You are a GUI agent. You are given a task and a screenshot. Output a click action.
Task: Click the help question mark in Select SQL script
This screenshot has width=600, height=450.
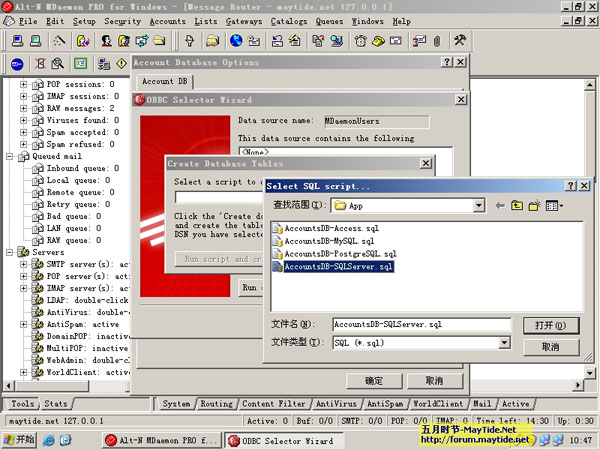pos(569,185)
